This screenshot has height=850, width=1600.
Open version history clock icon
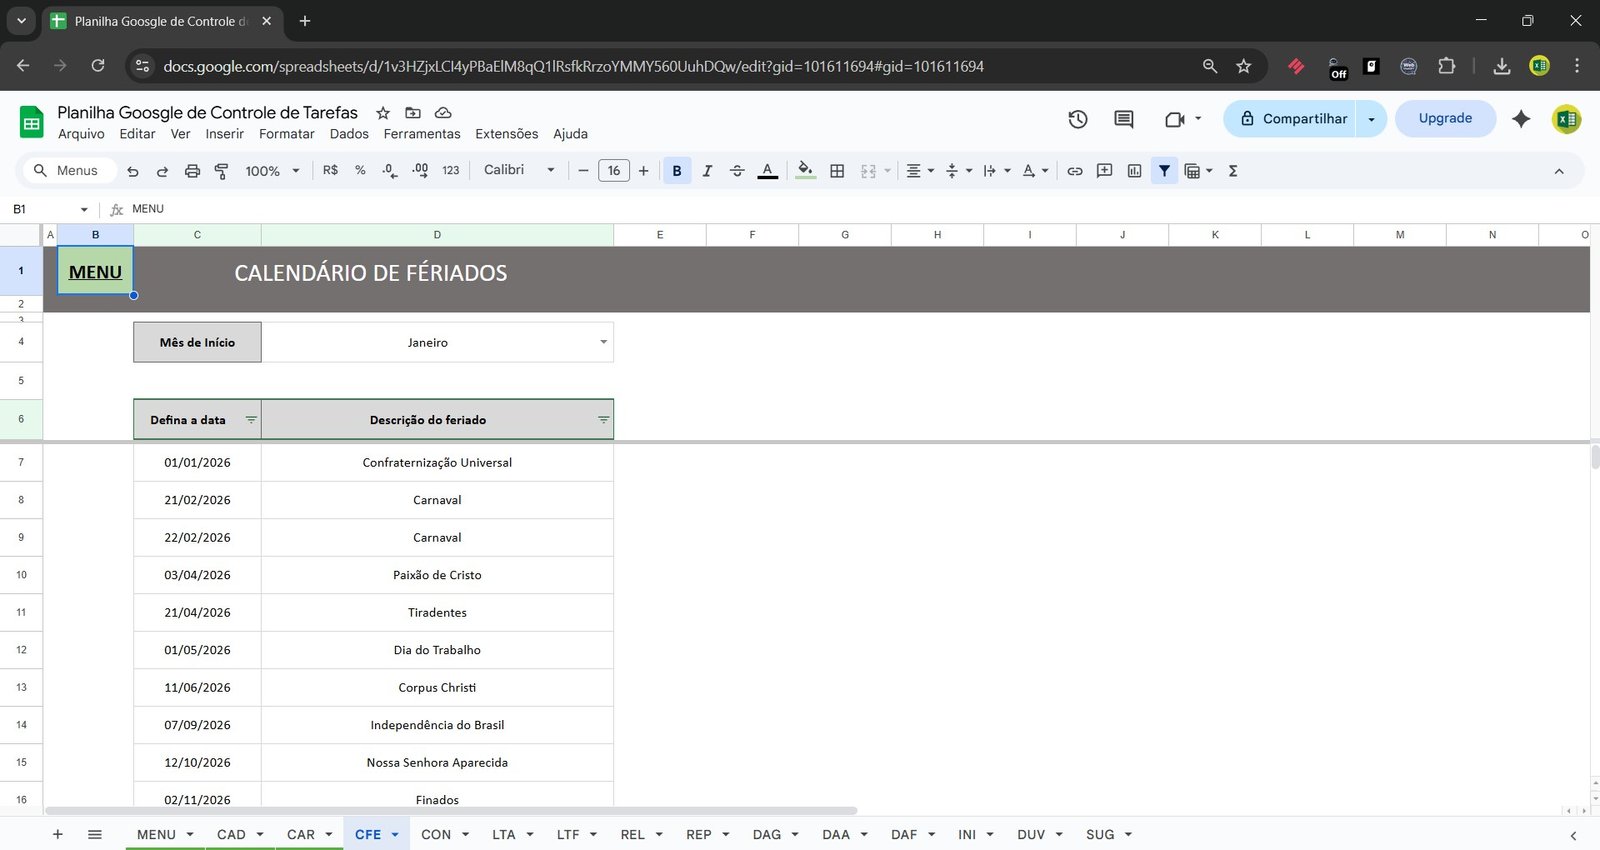click(x=1077, y=119)
